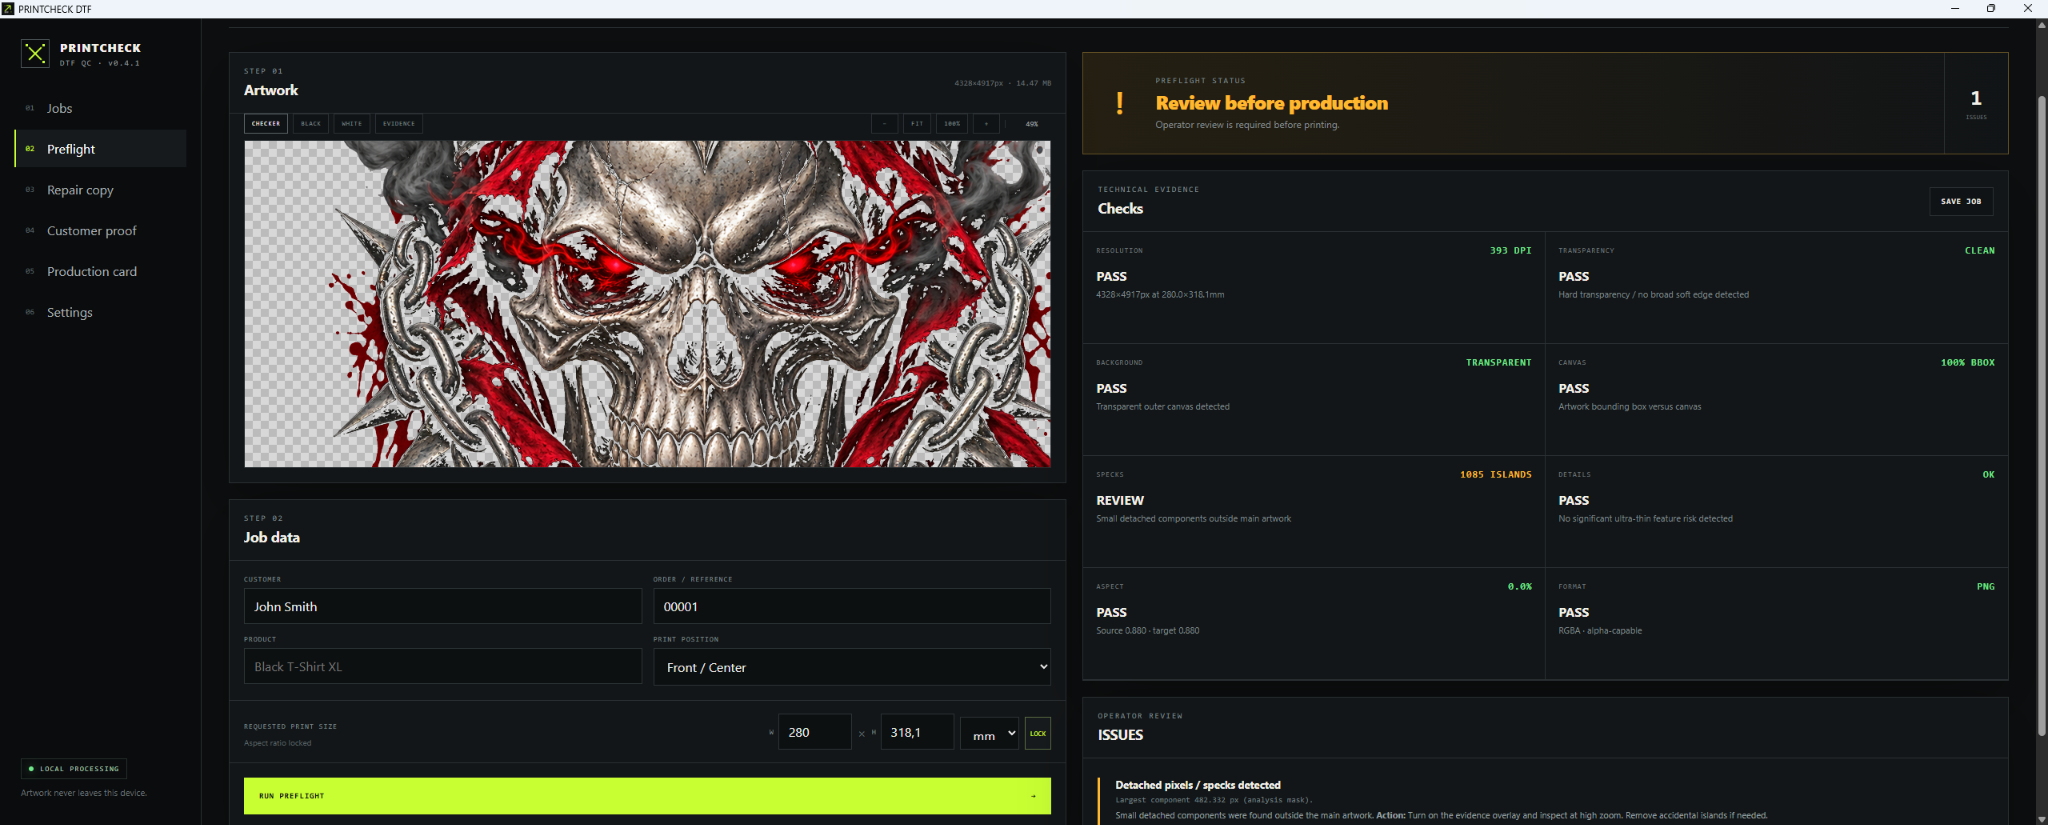This screenshot has width=2048, height=825.
Task: Zoom out the artwork with minus button
Action: (884, 124)
